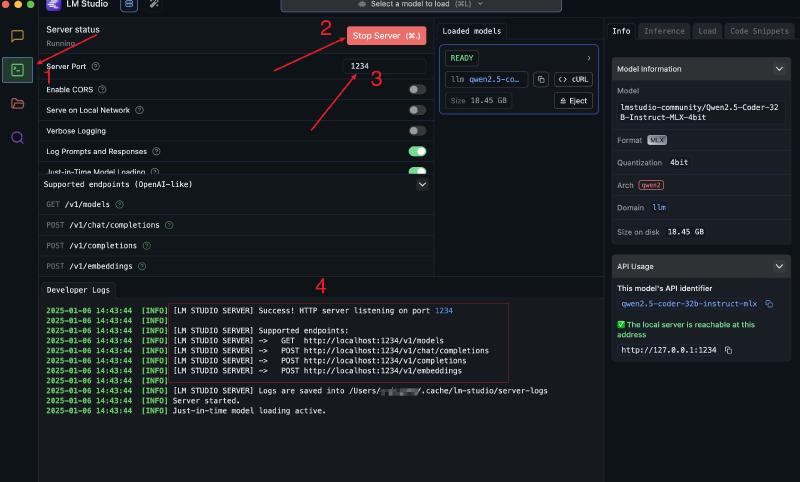Click the qwen2.5-coder-32b-instruct-mlx API identifier
Screen dimensions: 800x482
point(689,304)
